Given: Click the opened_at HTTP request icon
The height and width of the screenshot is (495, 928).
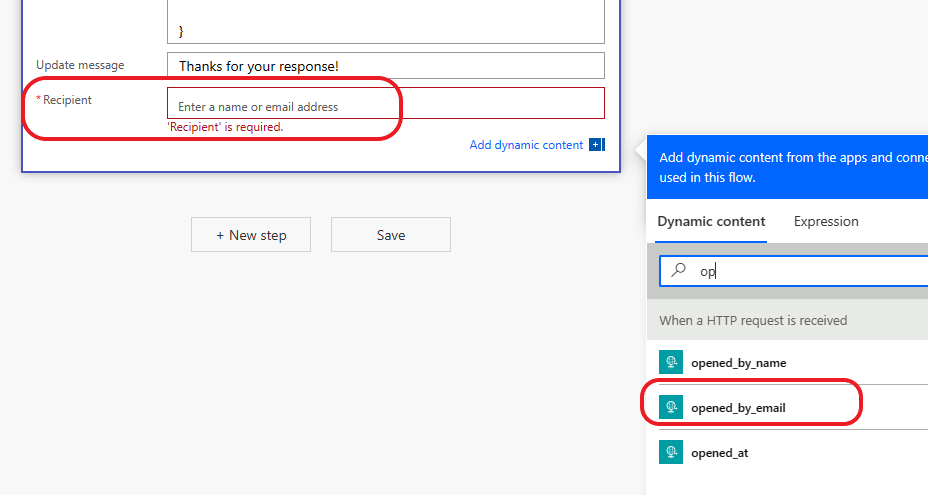Looking at the screenshot, I should (671, 452).
